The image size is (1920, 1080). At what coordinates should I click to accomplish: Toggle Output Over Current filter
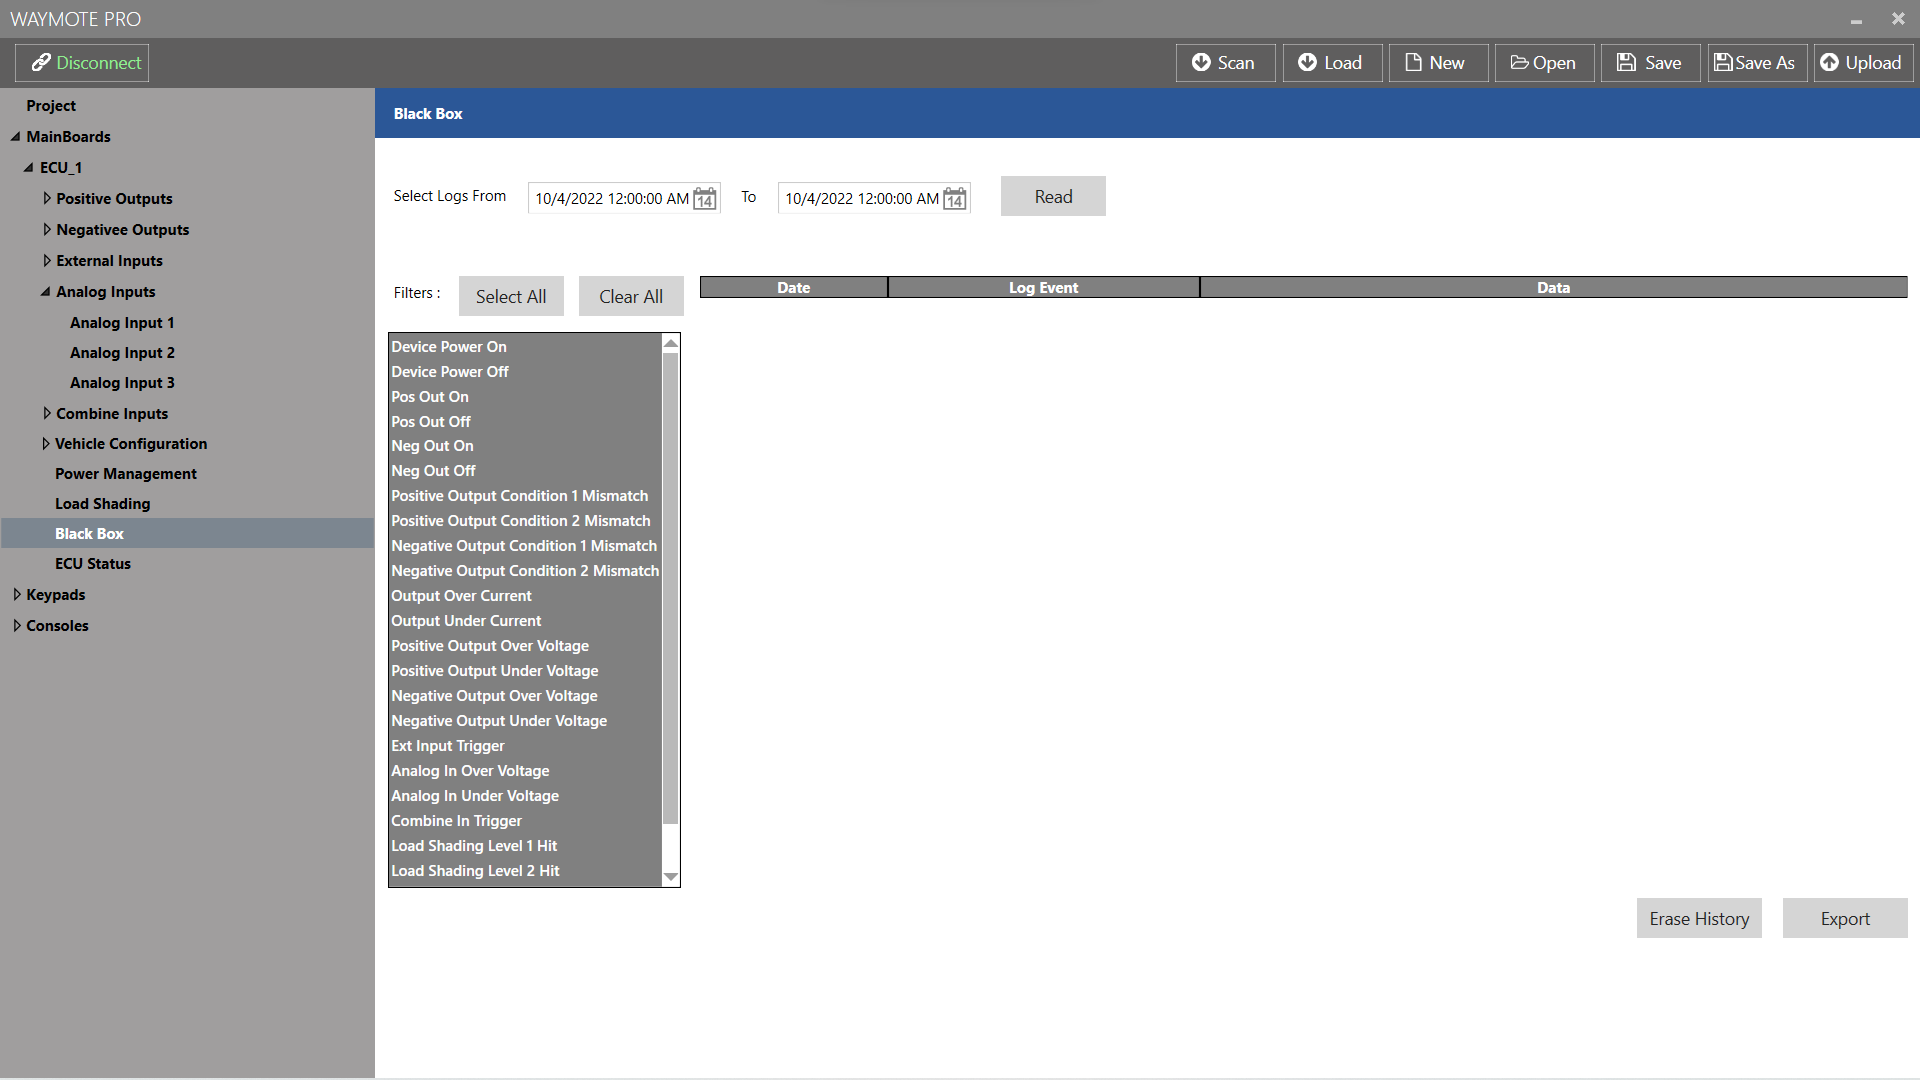point(461,596)
